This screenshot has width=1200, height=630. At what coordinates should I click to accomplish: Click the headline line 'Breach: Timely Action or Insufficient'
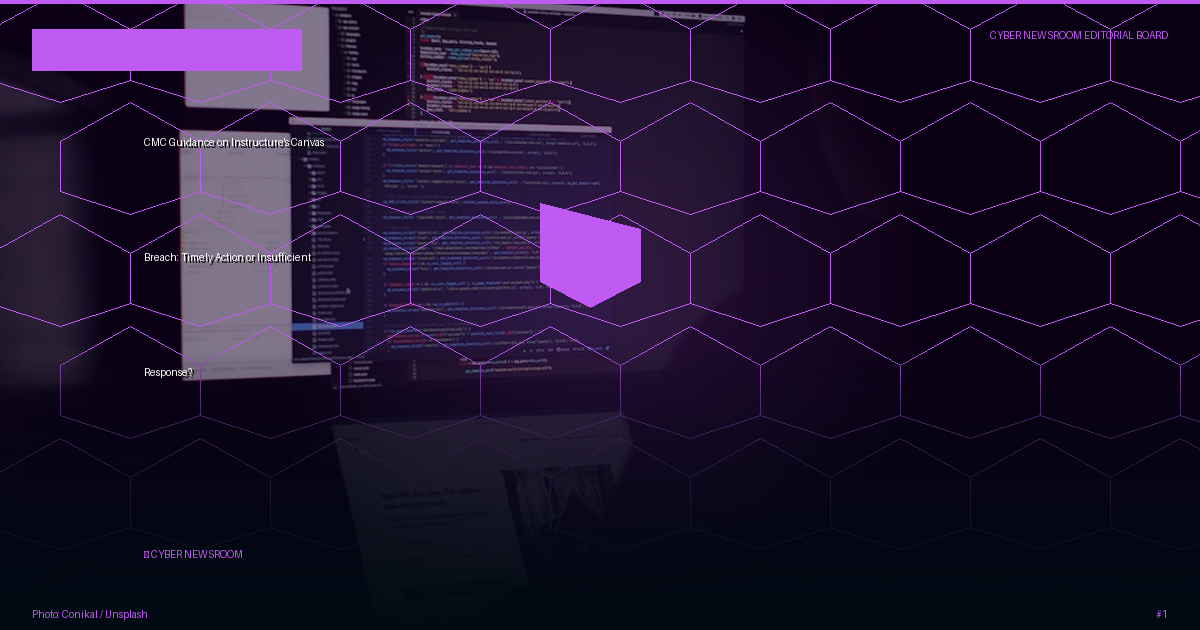coord(227,257)
